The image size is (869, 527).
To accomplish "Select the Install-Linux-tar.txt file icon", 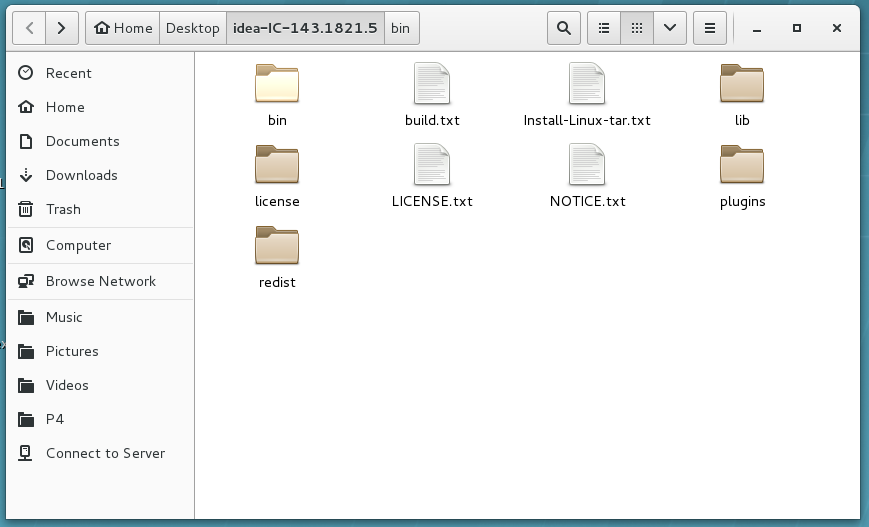I will [587, 83].
